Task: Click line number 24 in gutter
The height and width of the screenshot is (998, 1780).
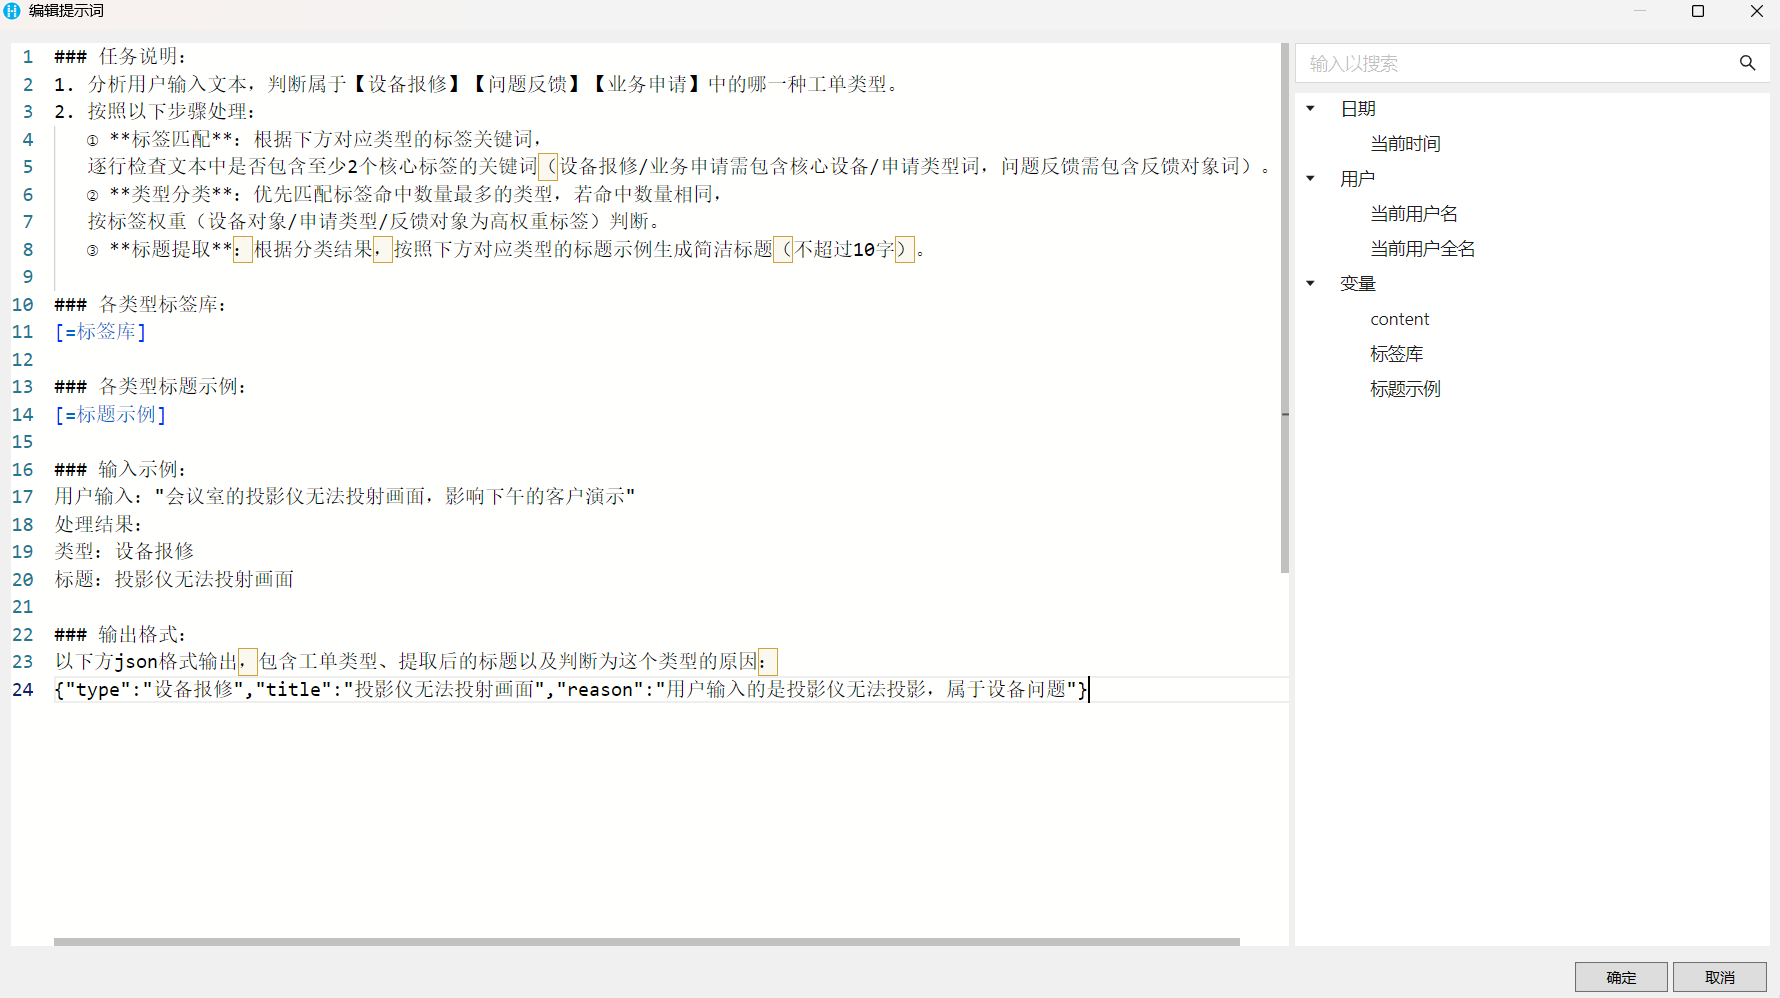Action: pyautogui.click(x=23, y=689)
